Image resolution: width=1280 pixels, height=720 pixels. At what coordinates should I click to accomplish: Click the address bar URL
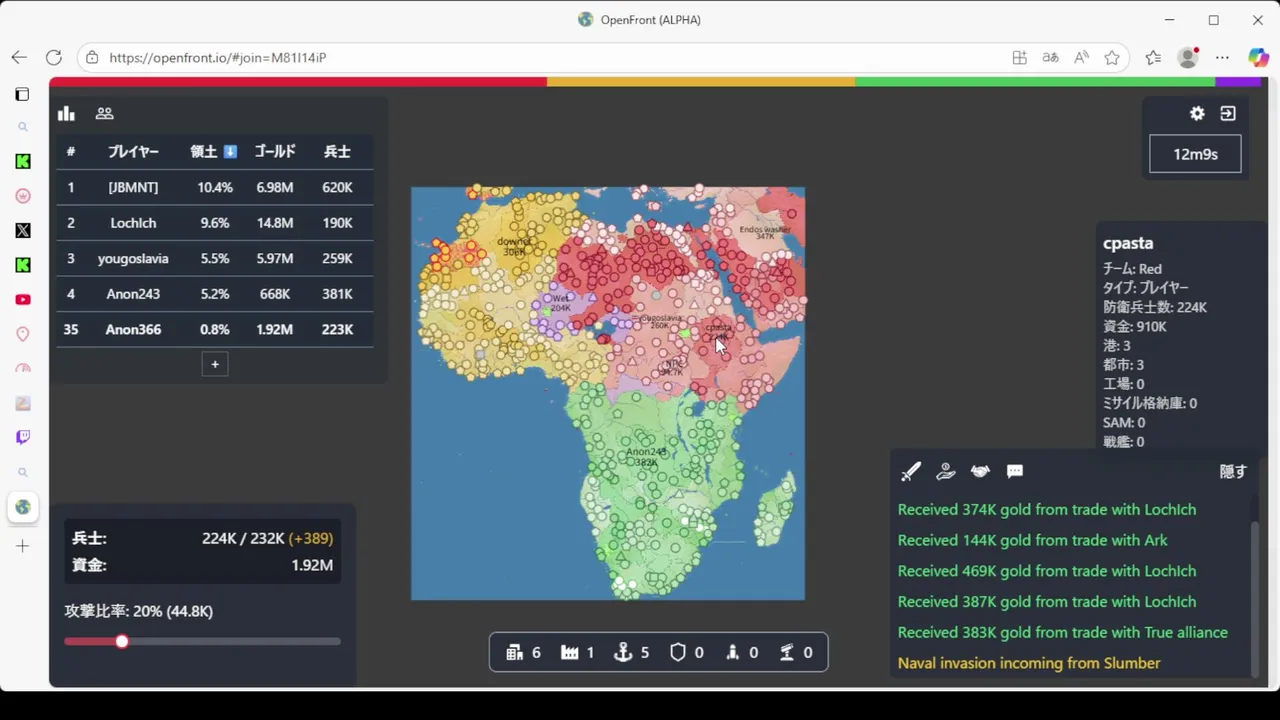click(x=218, y=58)
